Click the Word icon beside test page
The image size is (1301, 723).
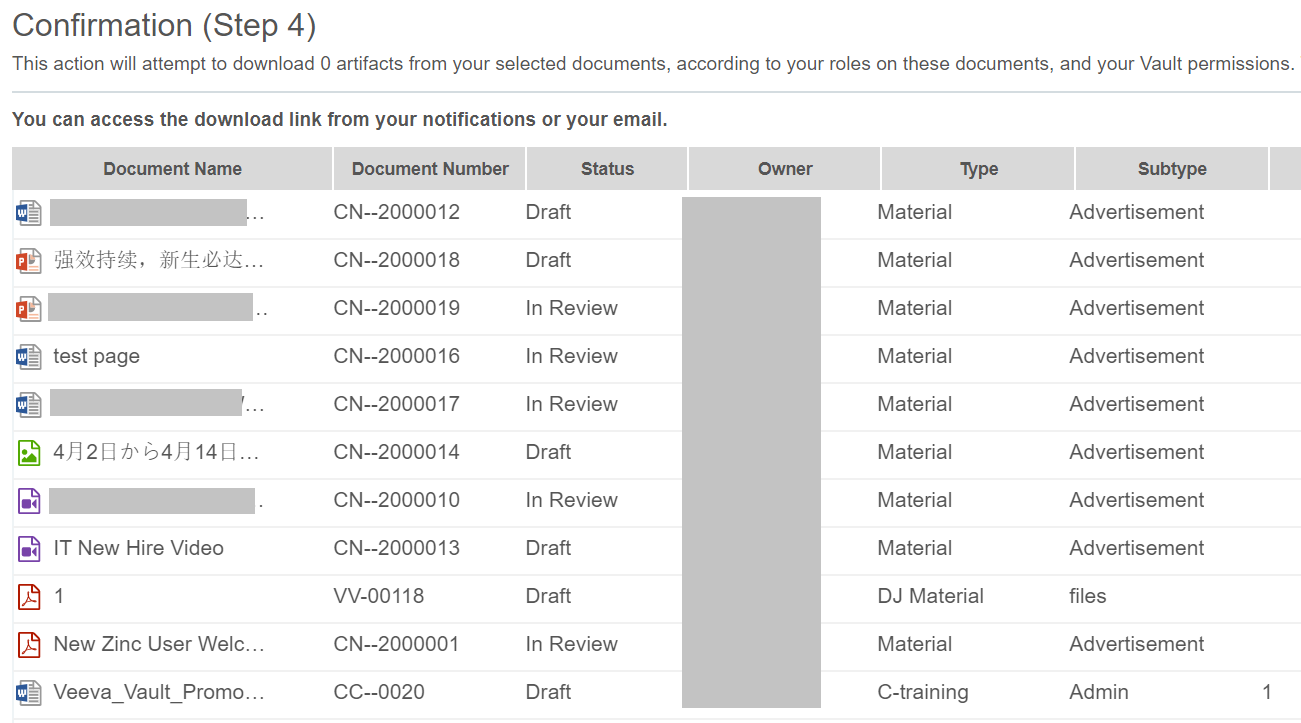pyautogui.click(x=29, y=357)
